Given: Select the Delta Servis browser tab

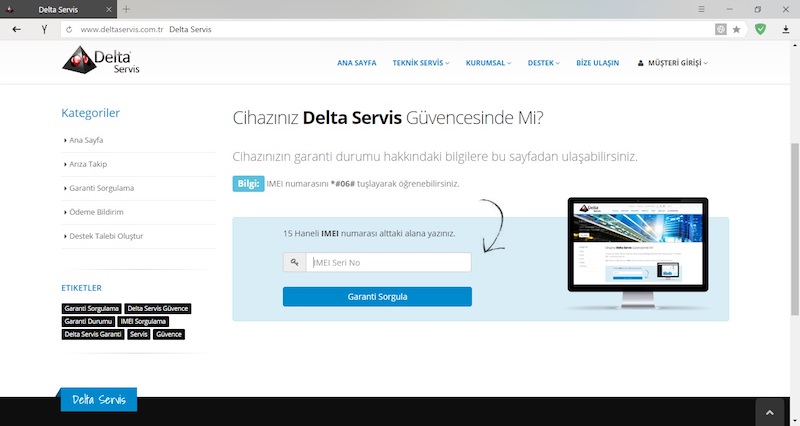Looking at the screenshot, I should pyautogui.click(x=59, y=9).
